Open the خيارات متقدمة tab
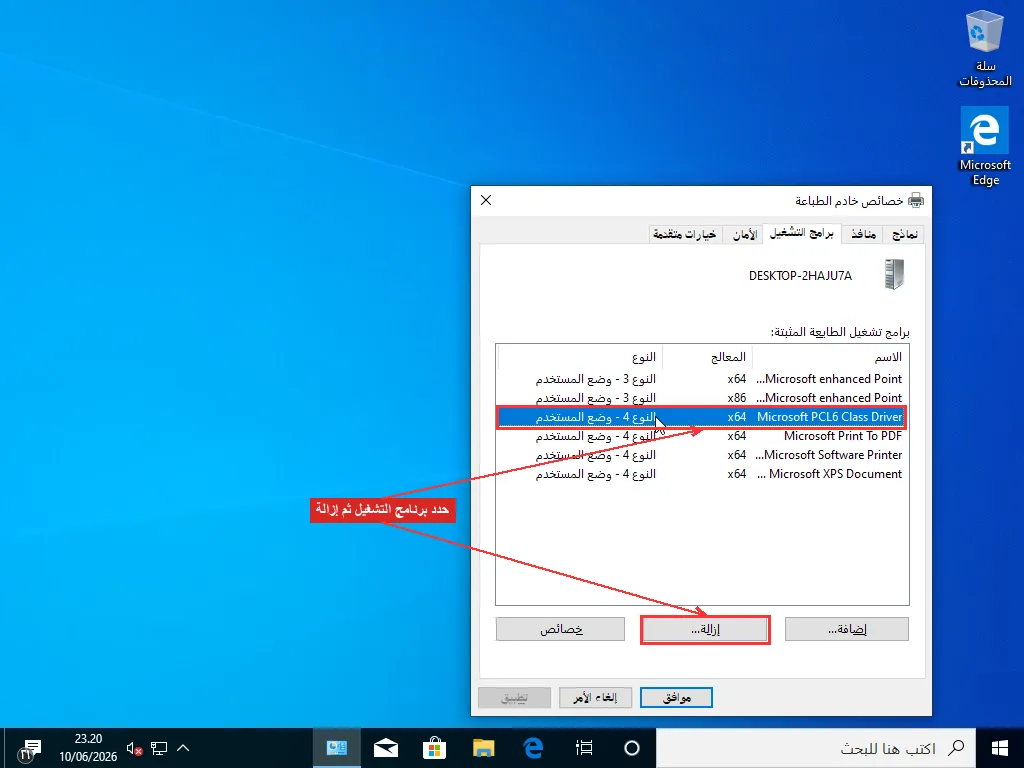1024x768 pixels. (685, 234)
